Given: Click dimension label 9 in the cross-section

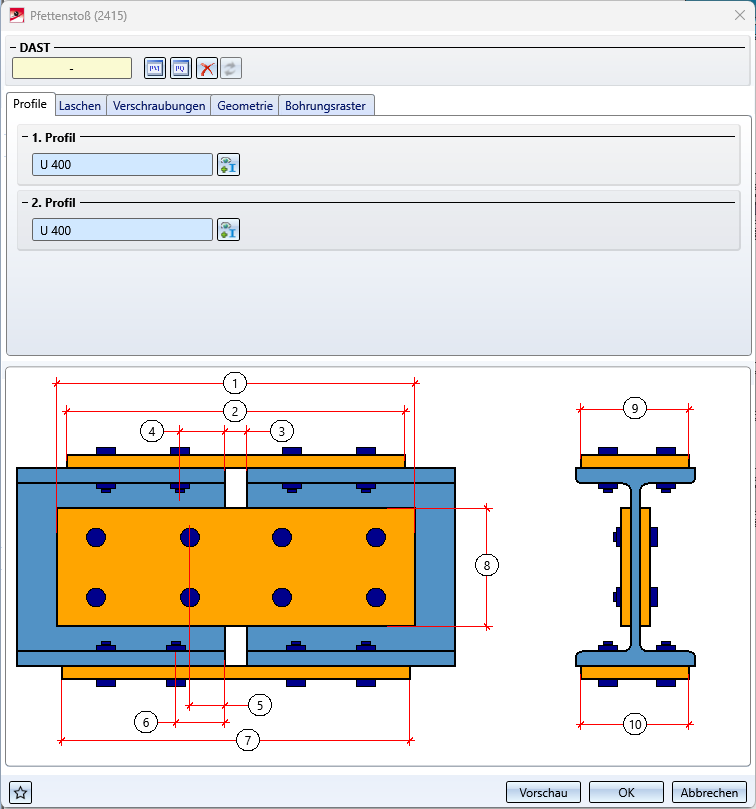Looking at the screenshot, I should [x=635, y=408].
